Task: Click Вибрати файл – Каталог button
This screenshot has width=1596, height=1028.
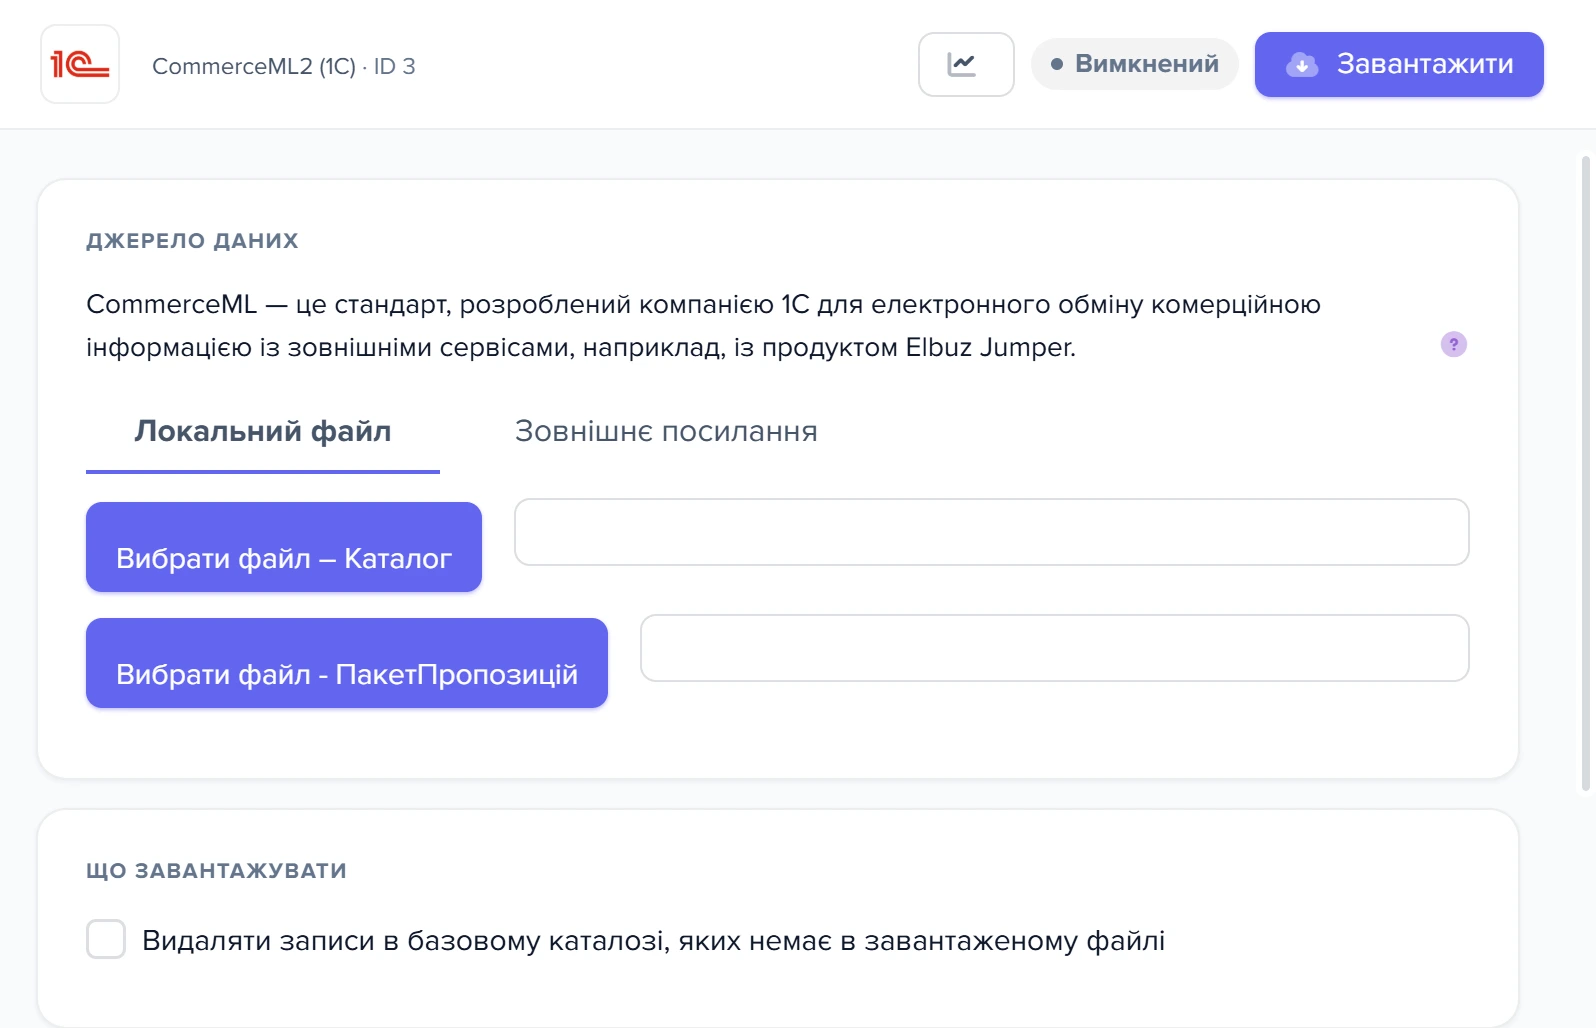Action: pyautogui.click(x=284, y=547)
